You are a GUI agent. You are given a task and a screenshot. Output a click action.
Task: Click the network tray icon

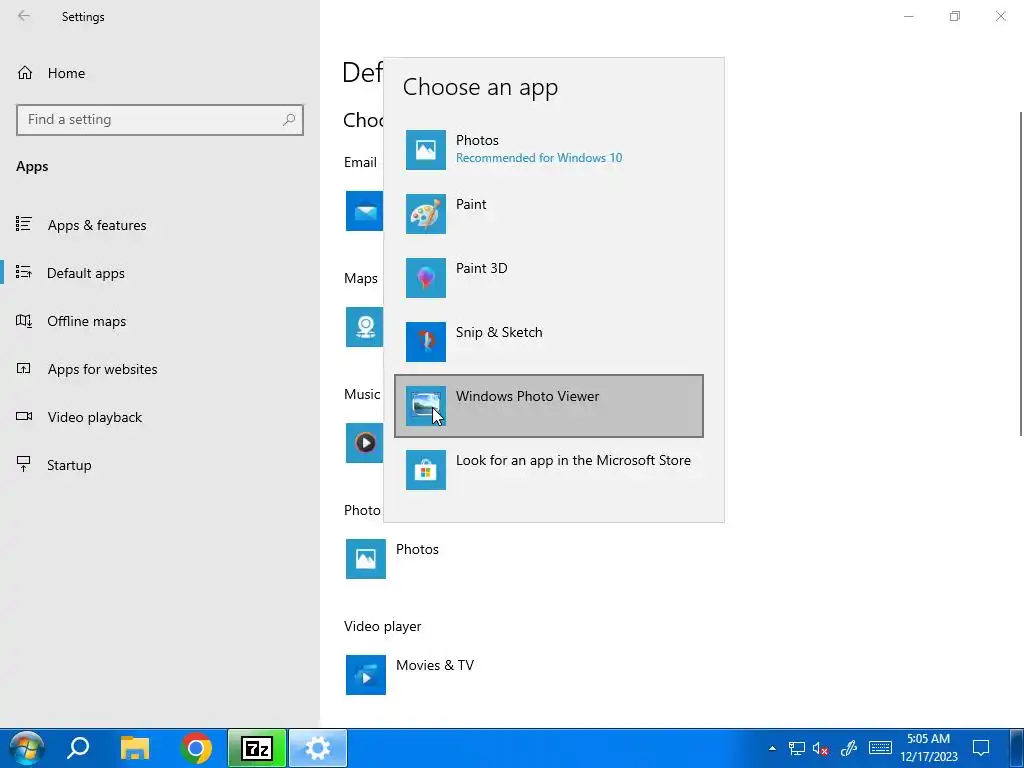point(797,748)
